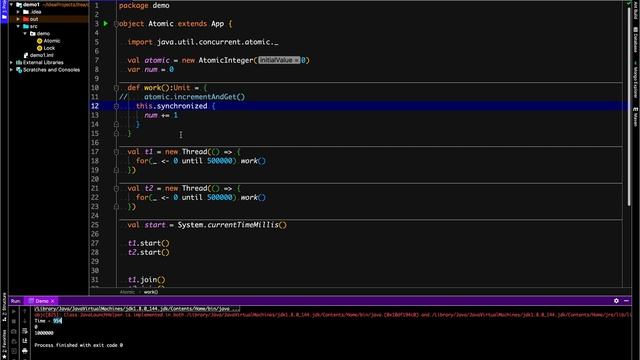Click 'AtomicInteger' constructor text

pyautogui.click(x=226, y=60)
